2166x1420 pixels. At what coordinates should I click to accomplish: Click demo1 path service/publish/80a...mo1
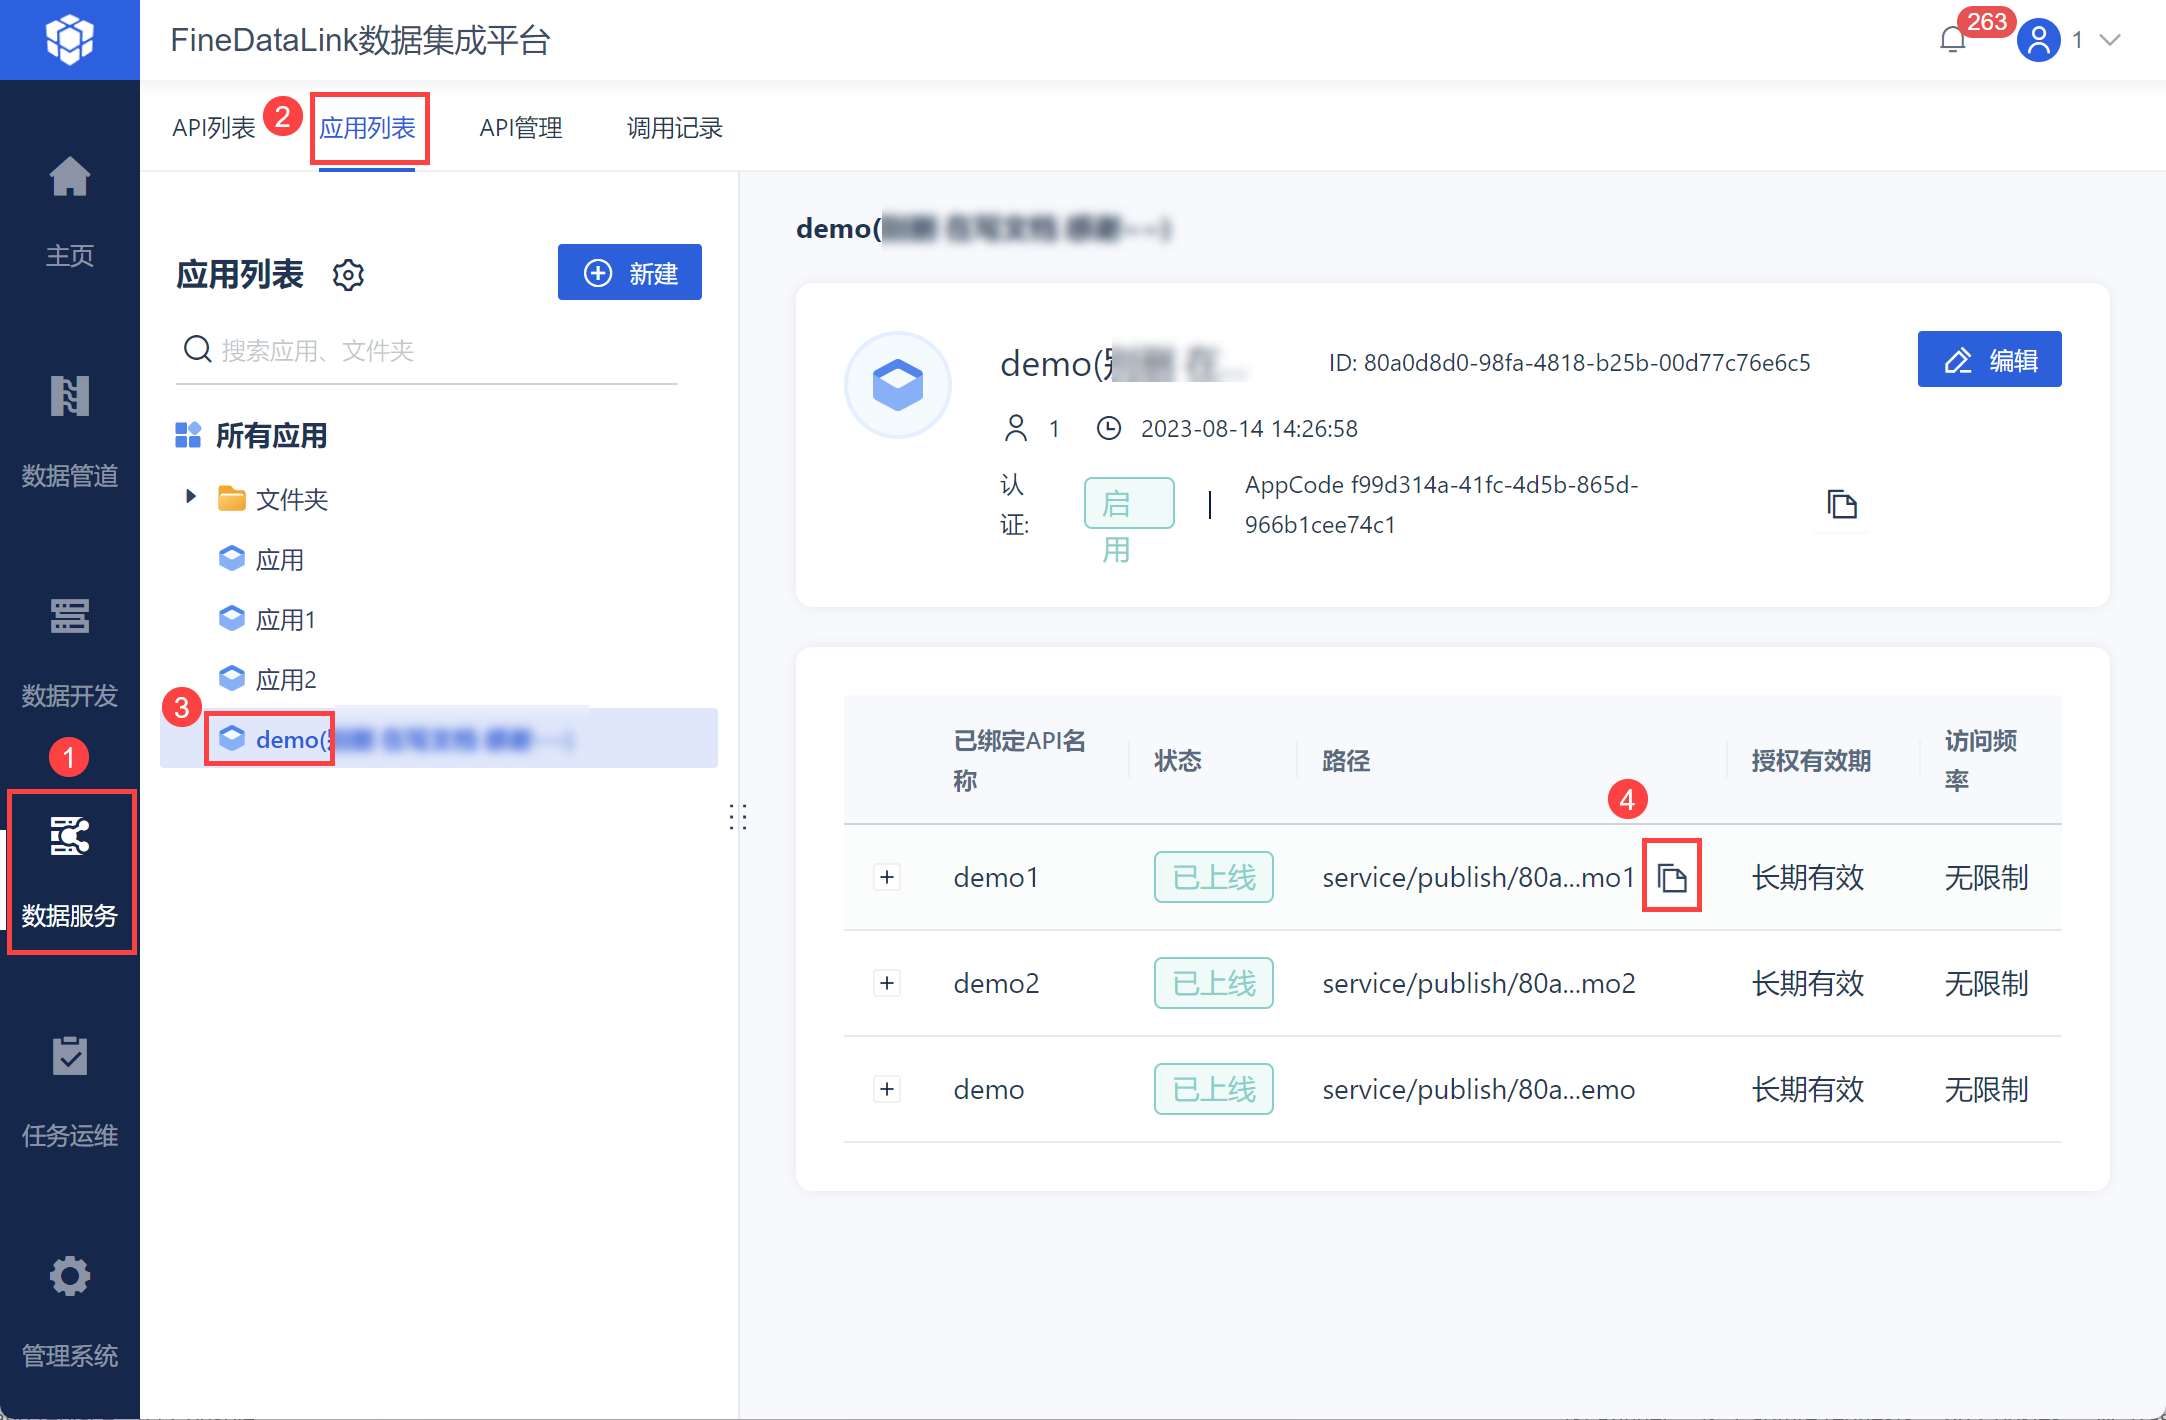(x=1479, y=877)
